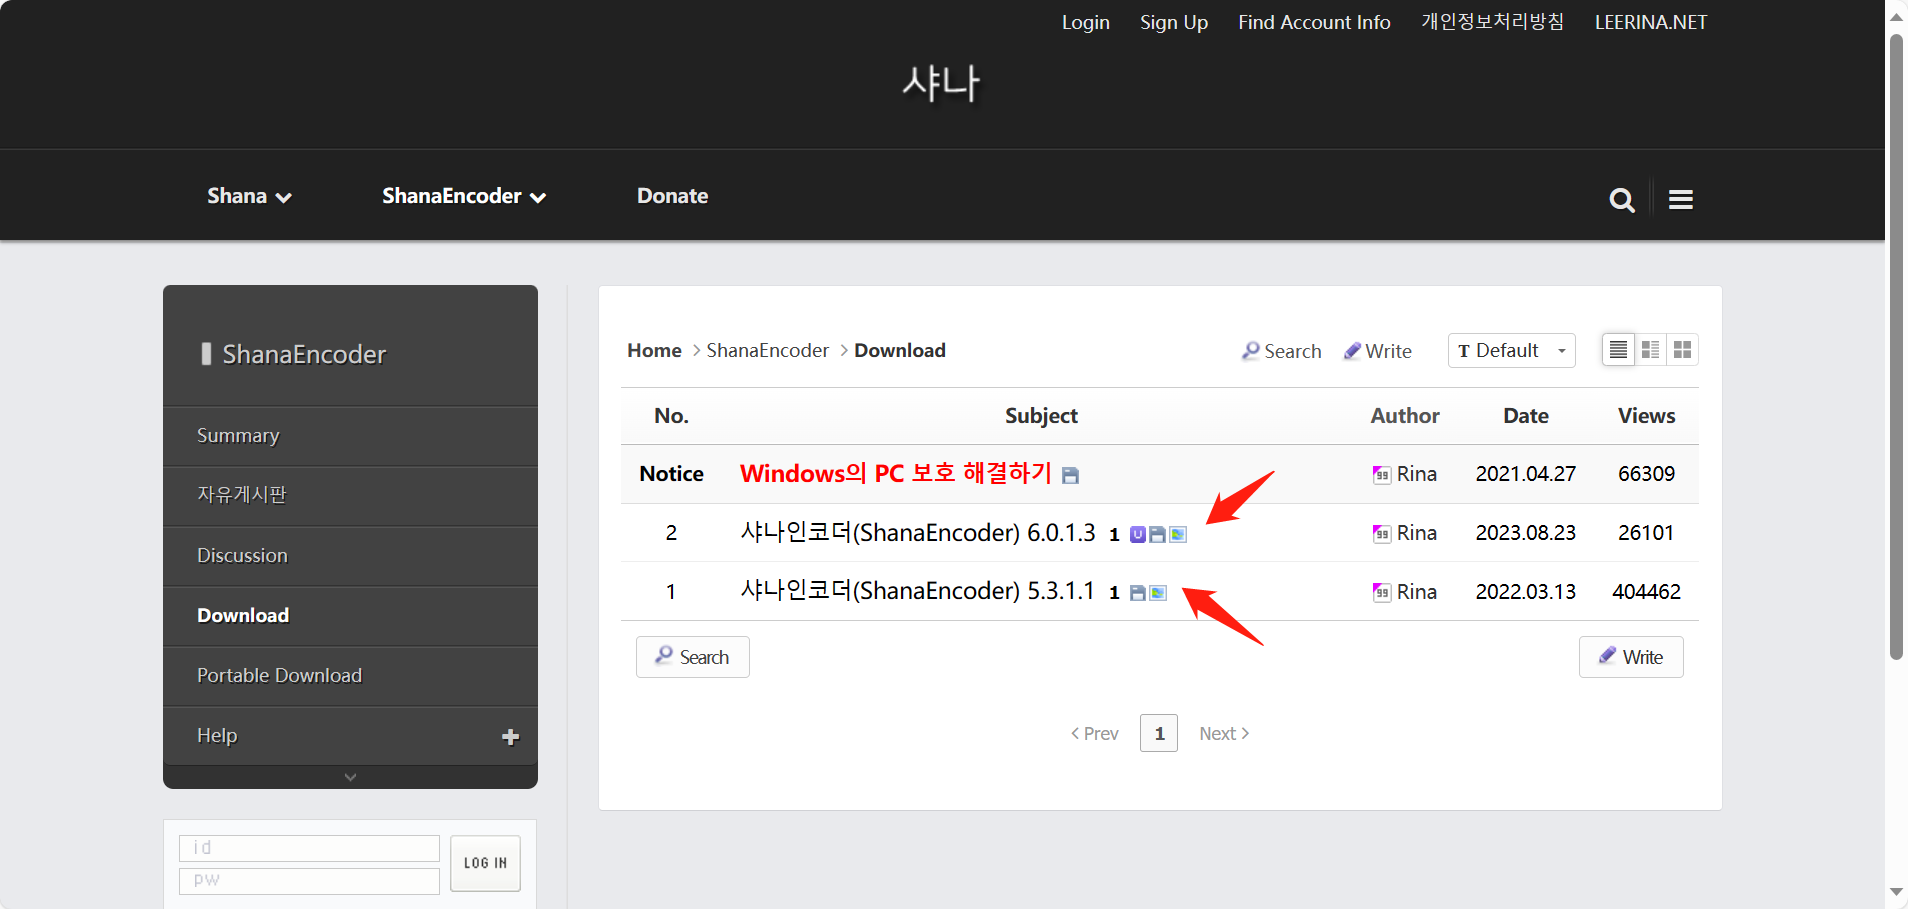
Task: Open the hamburger menu icon
Action: tap(1680, 200)
